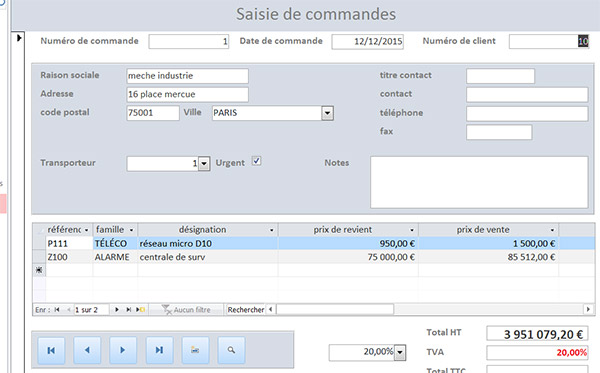
Task: Open the Ville dropdown showing PARIS
Action: click(x=328, y=113)
